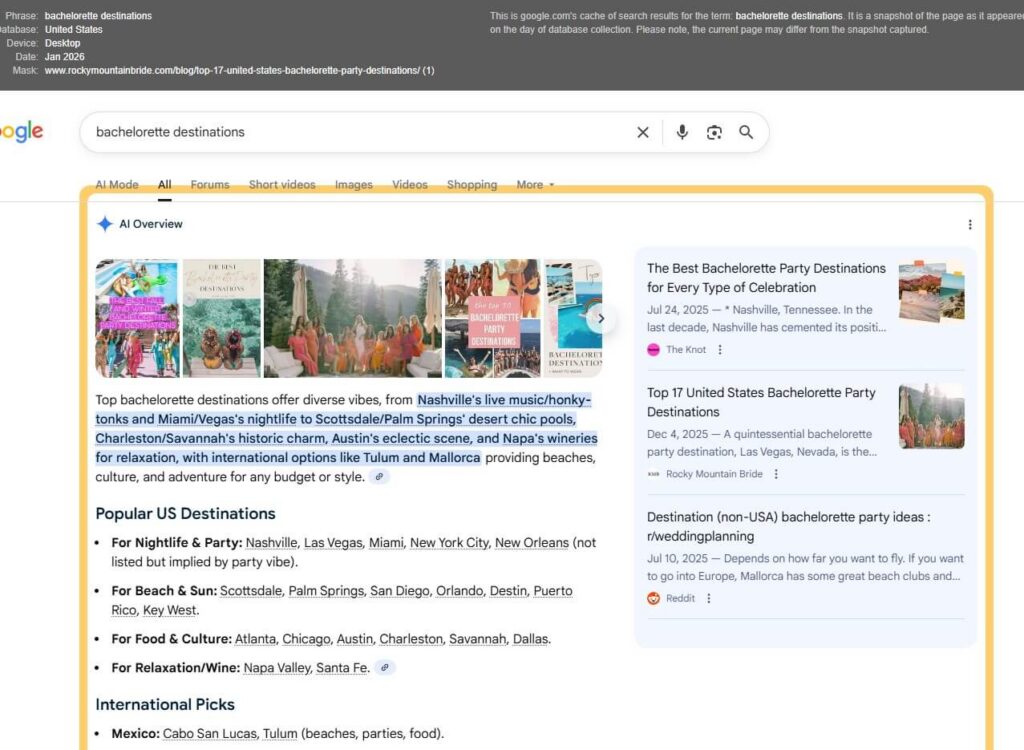1024x750 pixels.
Task: Open the Best Bachelorette Party Destinations article
Action: tap(766, 278)
